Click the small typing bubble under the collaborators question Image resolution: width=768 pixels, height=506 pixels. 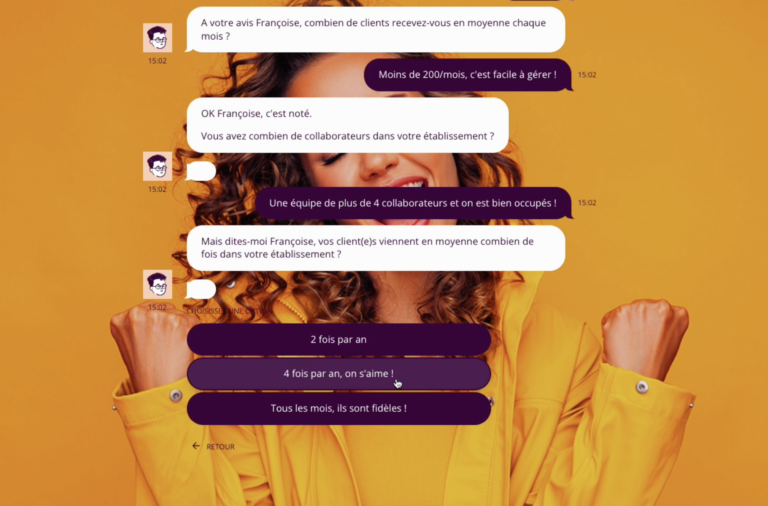click(x=201, y=171)
